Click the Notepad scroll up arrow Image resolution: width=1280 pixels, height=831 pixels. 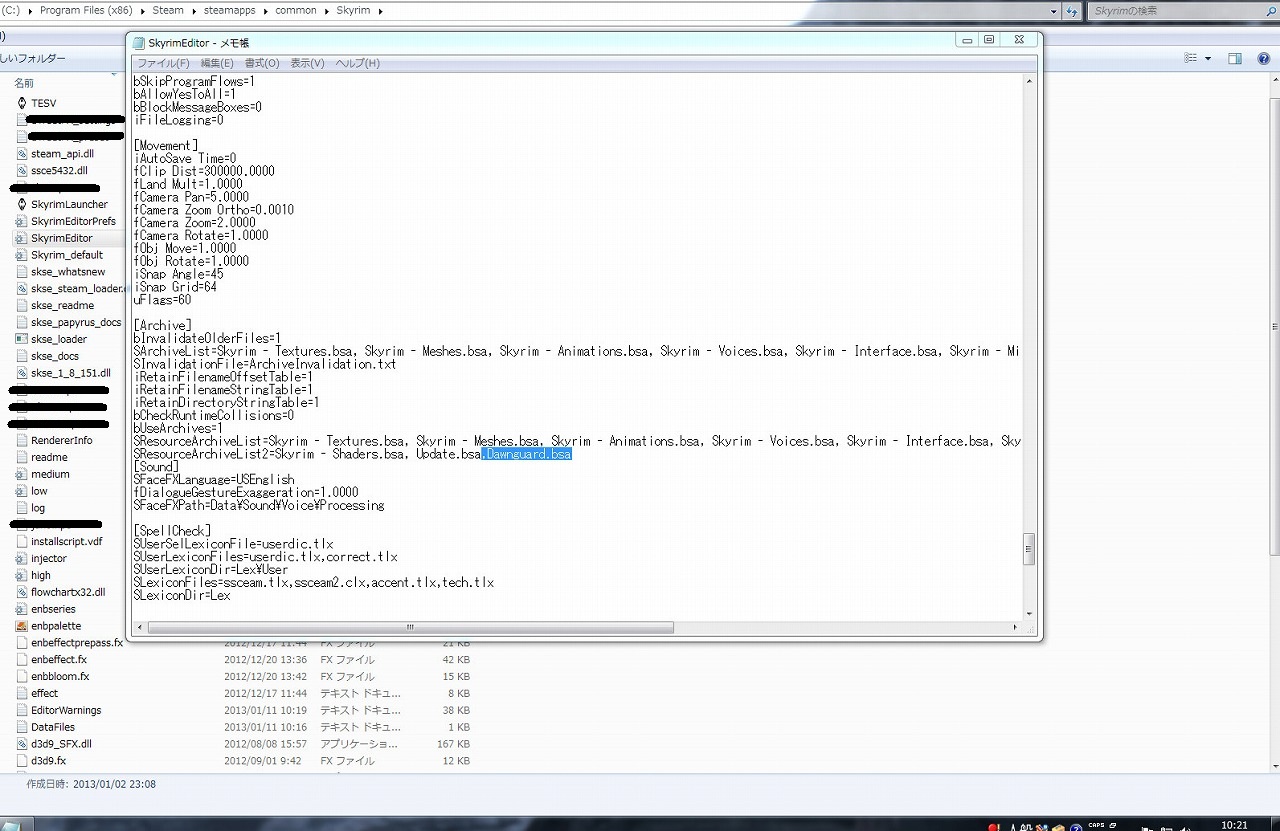click(1029, 81)
